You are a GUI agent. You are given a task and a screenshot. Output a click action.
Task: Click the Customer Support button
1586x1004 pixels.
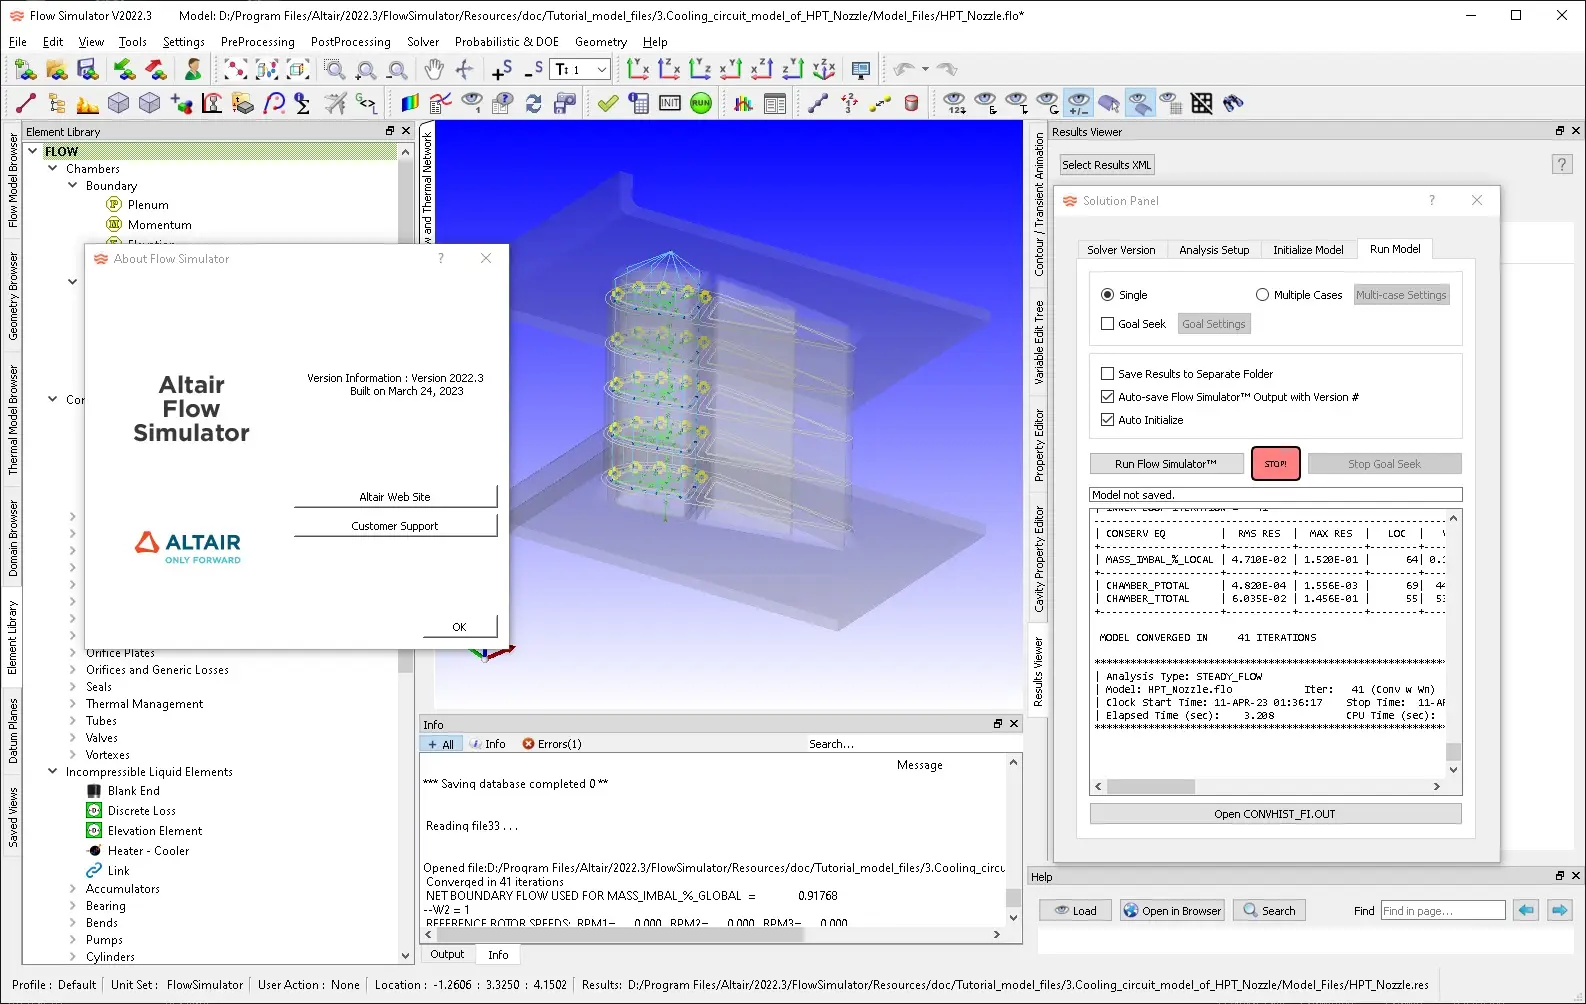pyautogui.click(x=395, y=526)
